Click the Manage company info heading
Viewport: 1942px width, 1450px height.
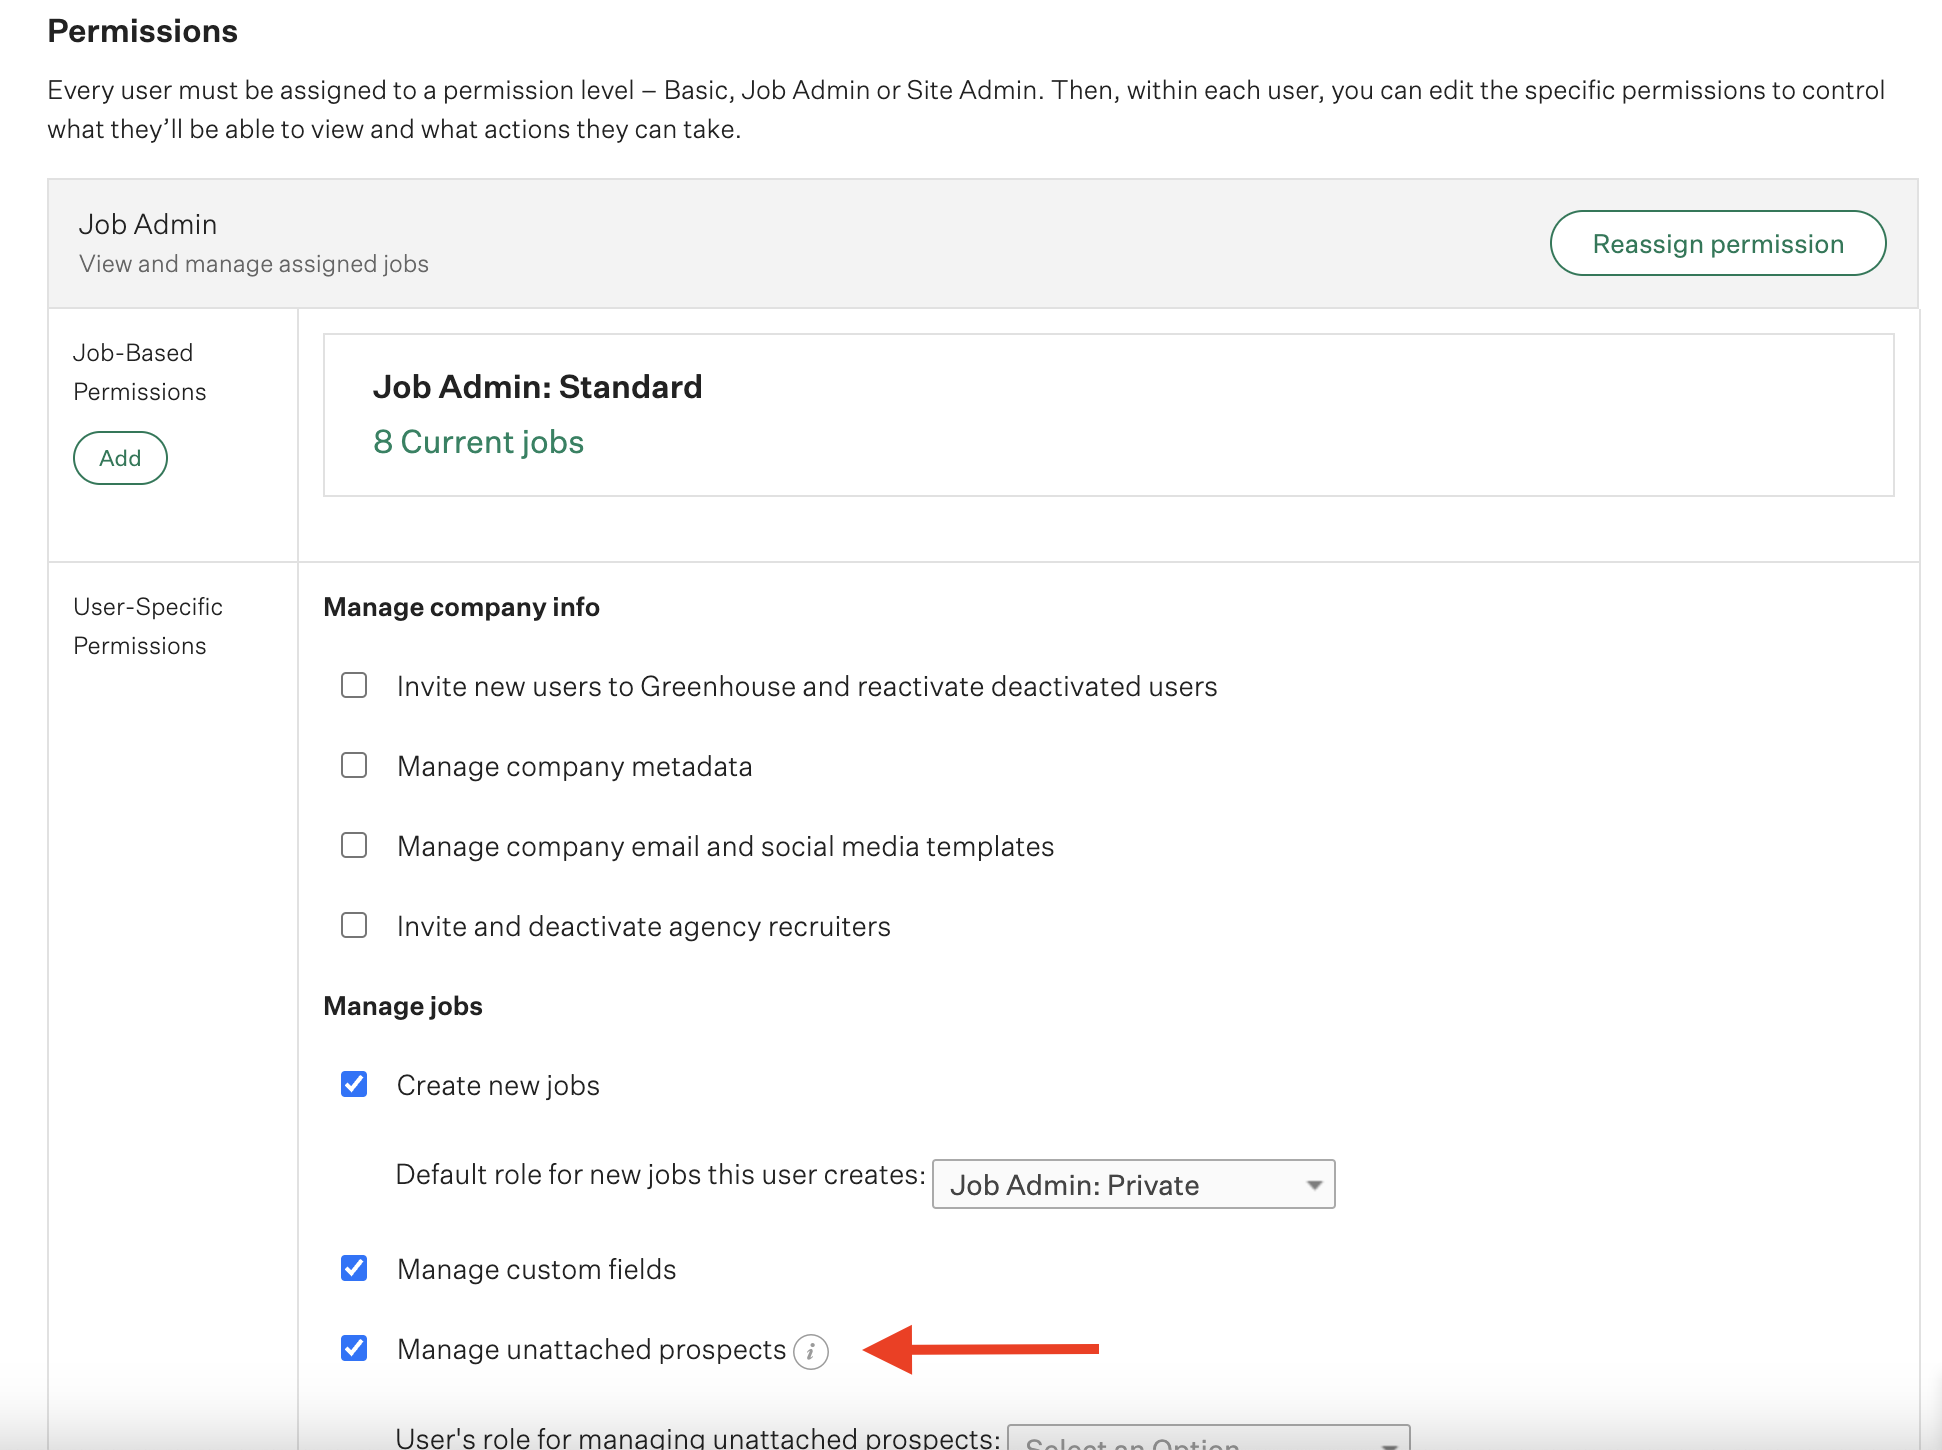point(461,607)
